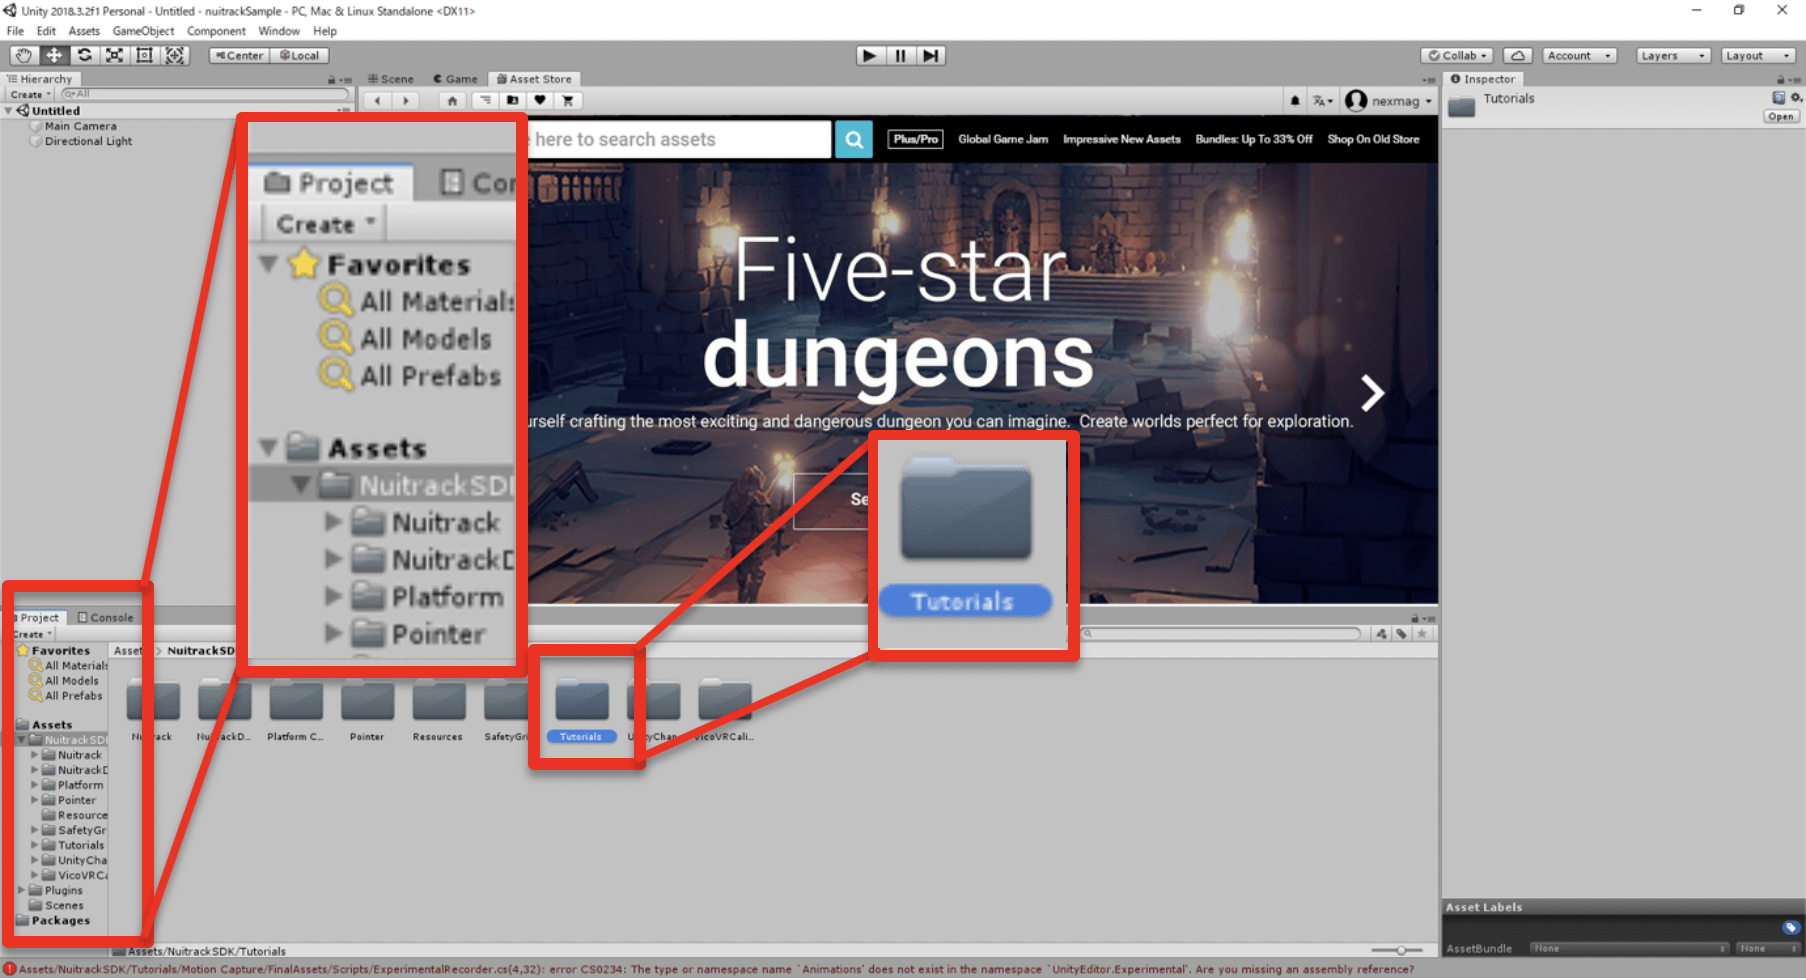Click the Search by Type icon
The image size is (1806, 980).
click(x=1382, y=633)
